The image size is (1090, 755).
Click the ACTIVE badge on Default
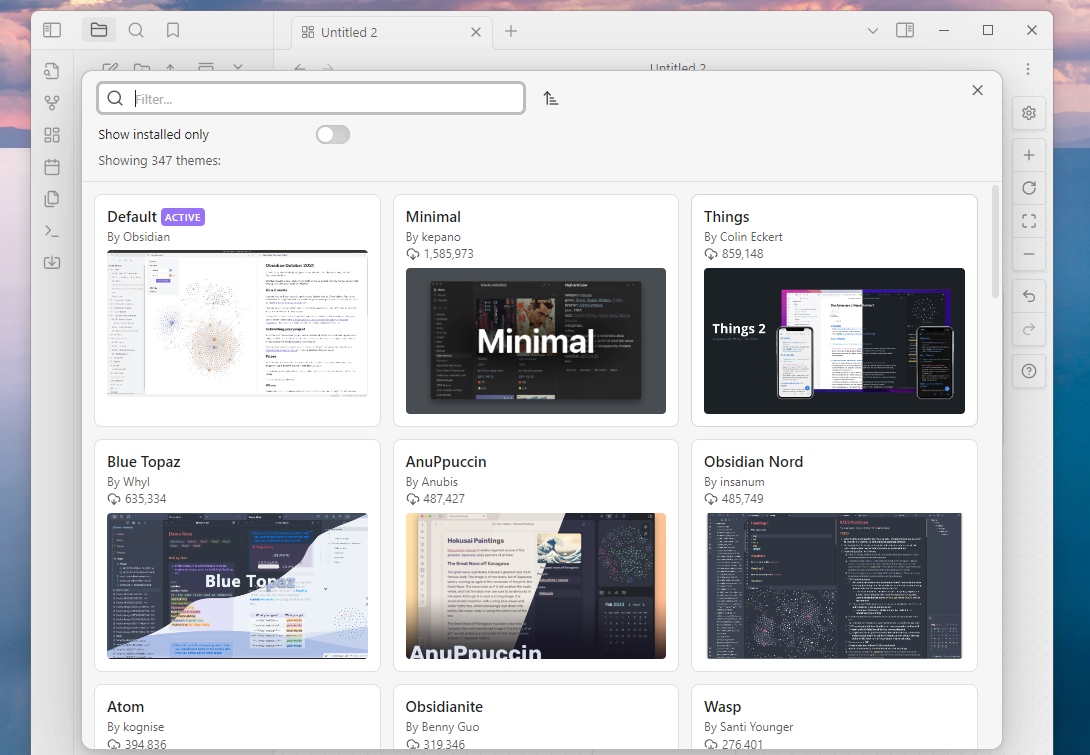coord(183,217)
